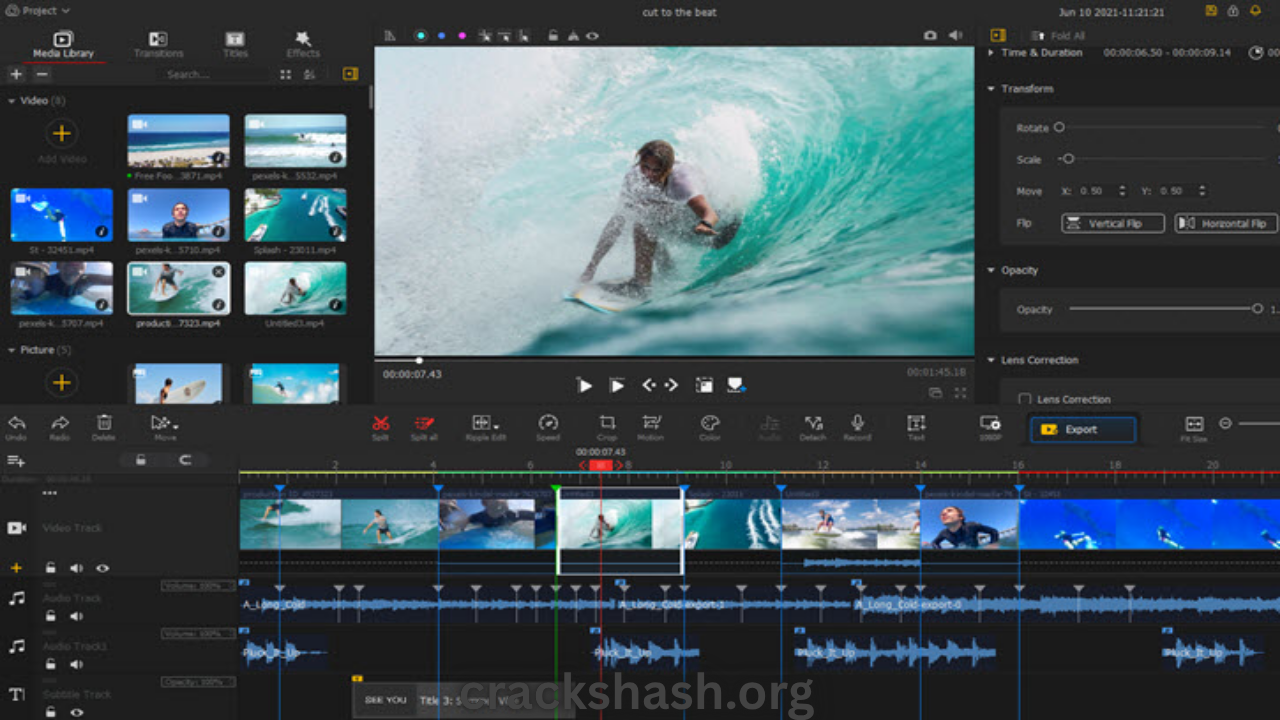The height and width of the screenshot is (720, 1280).
Task: Switch to the Media Library tab
Action: (x=63, y=44)
